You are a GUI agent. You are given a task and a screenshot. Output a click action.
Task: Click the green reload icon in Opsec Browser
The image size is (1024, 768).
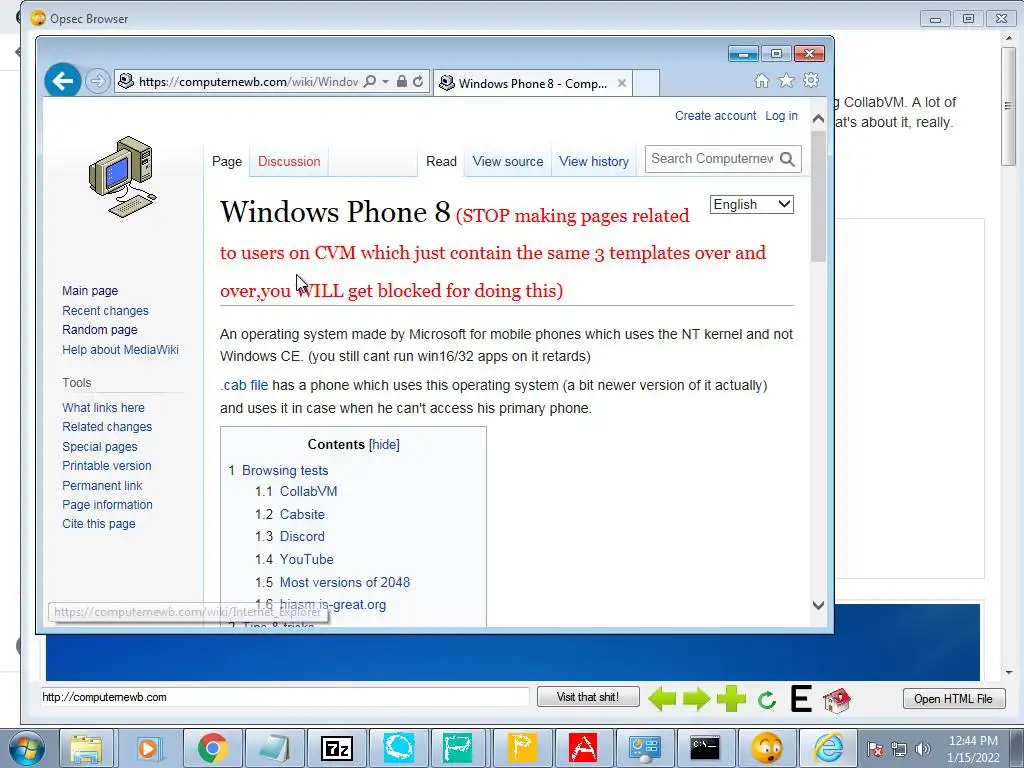[x=767, y=700]
